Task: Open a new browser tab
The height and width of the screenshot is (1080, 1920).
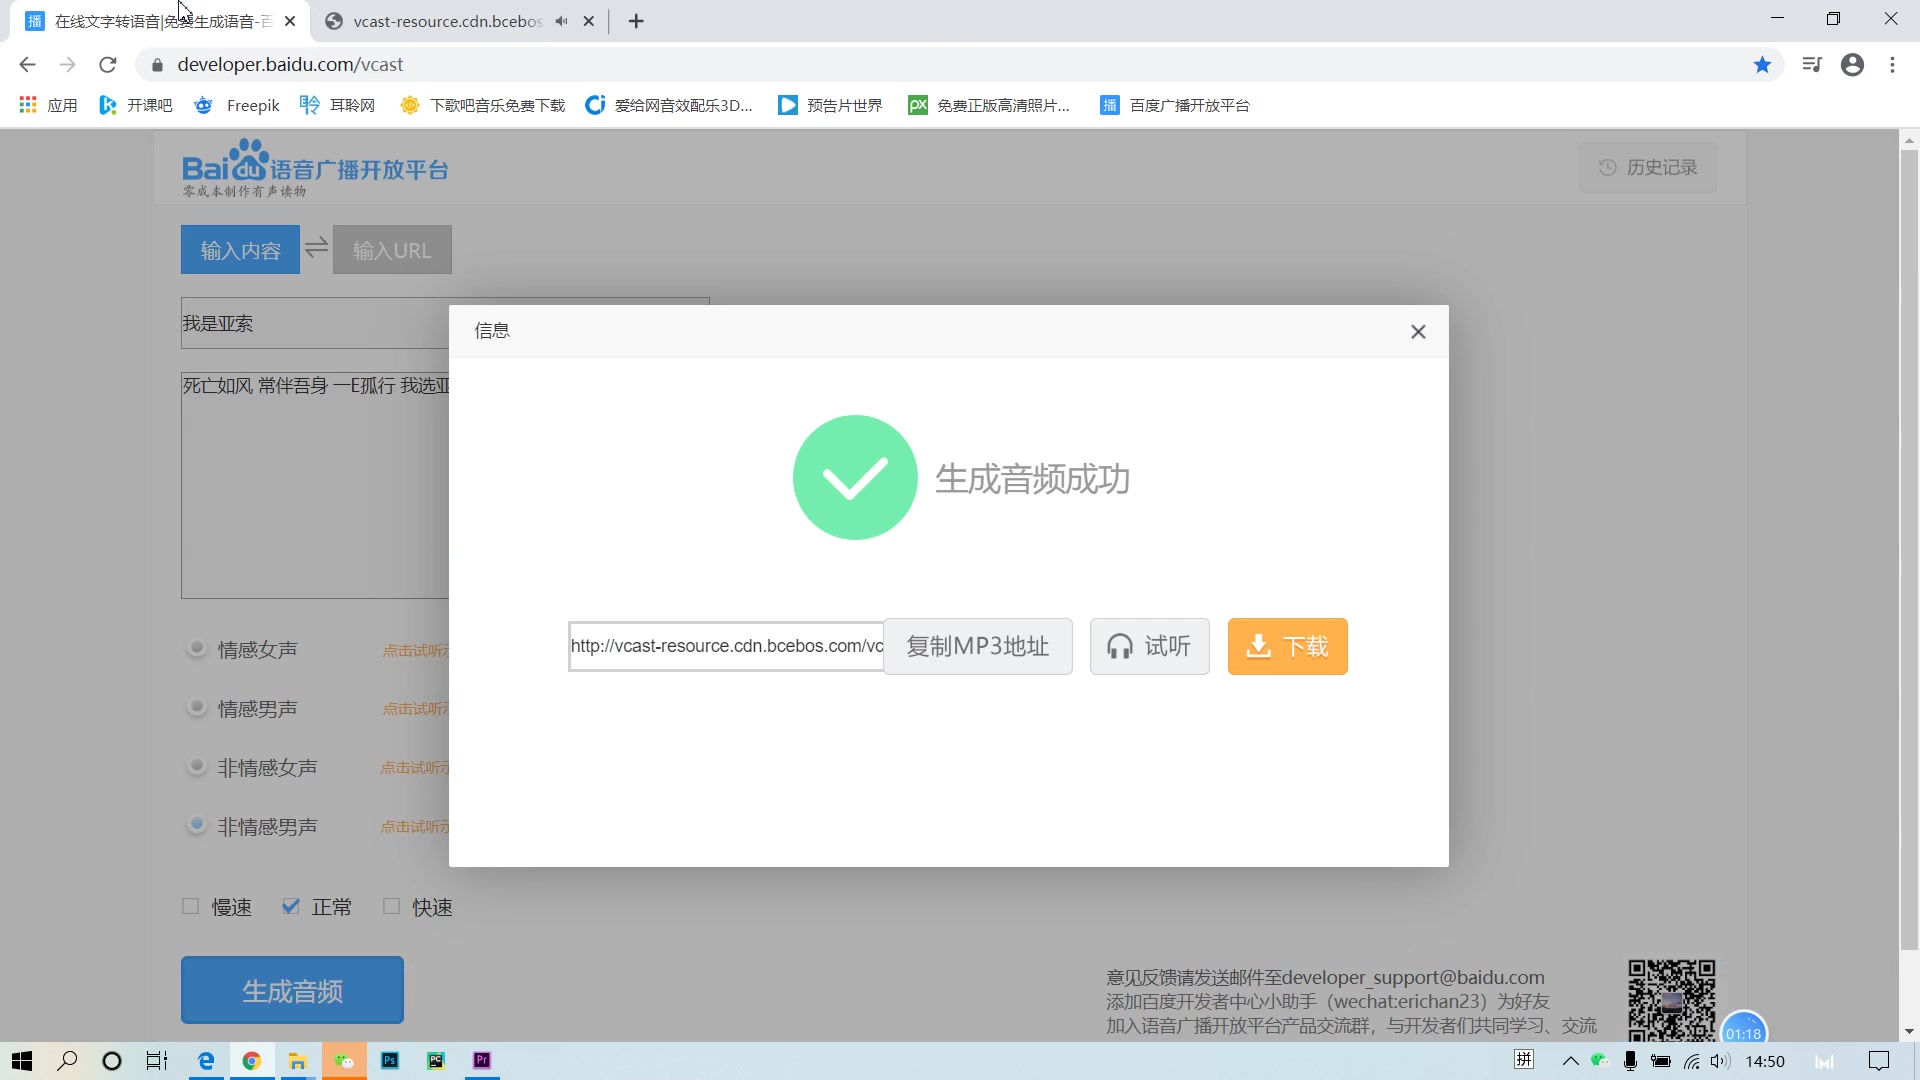Action: (x=636, y=21)
